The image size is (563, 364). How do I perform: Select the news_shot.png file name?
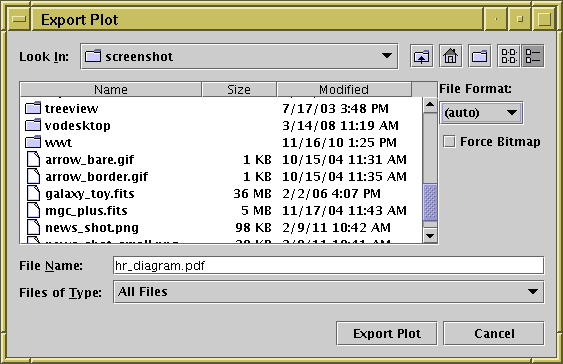click(92, 228)
